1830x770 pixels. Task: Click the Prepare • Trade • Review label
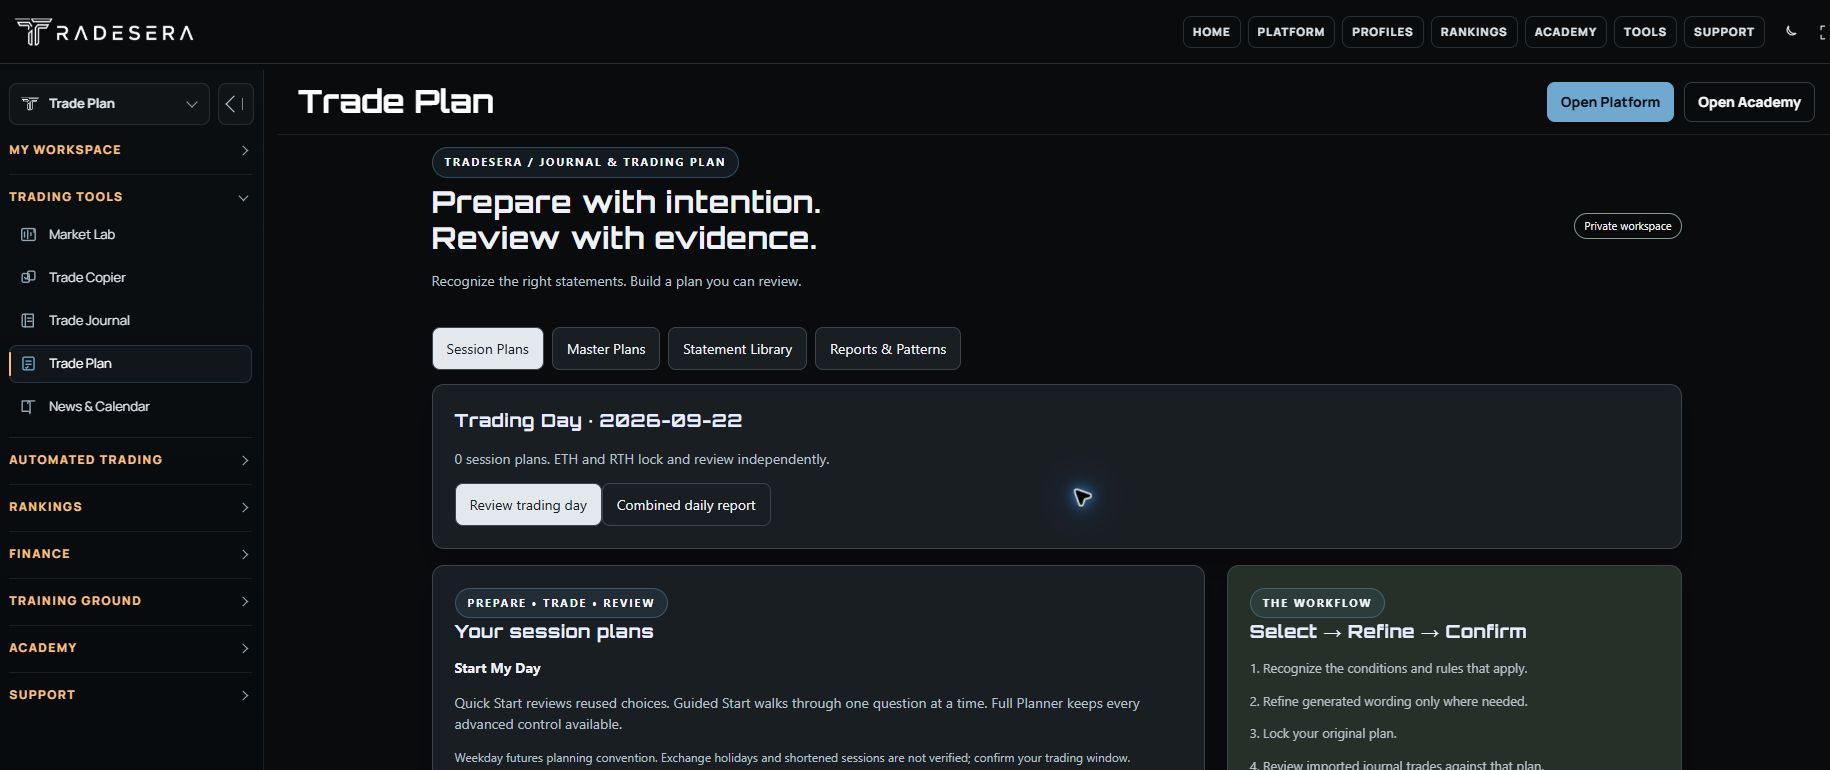561,603
